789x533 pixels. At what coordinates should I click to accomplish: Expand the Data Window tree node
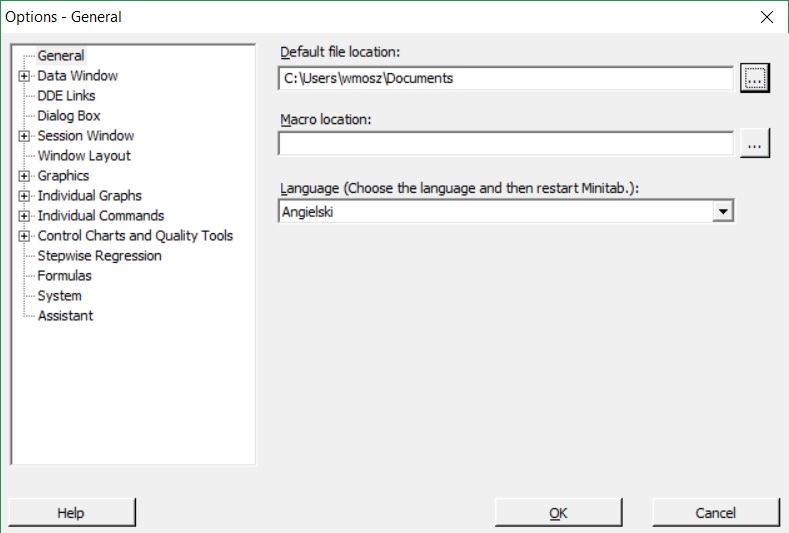point(24,76)
